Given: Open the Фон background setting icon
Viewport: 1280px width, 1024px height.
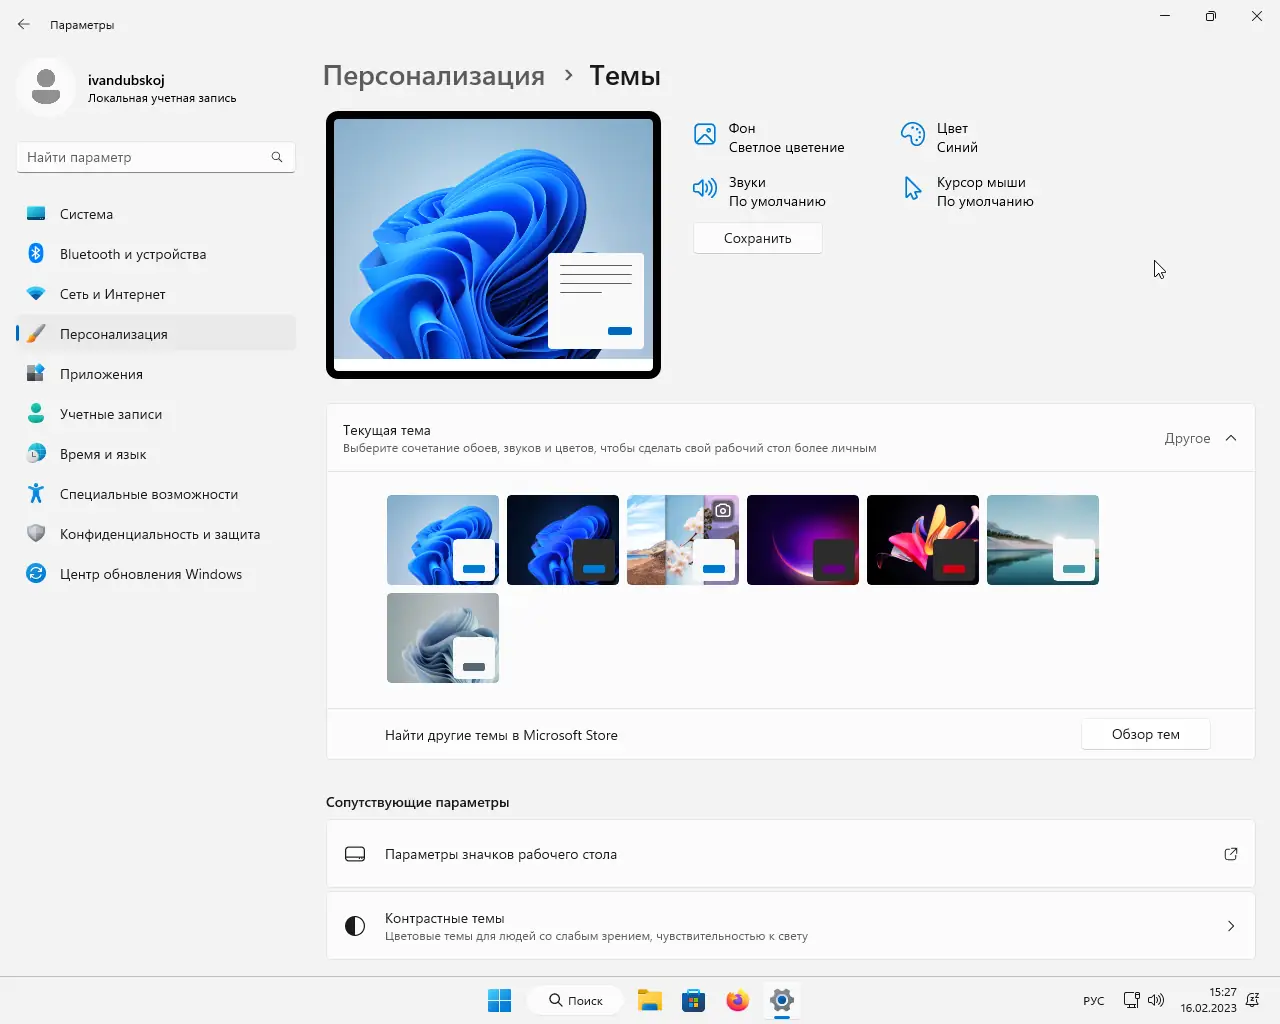Looking at the screenshot, I should click(705, 134).
